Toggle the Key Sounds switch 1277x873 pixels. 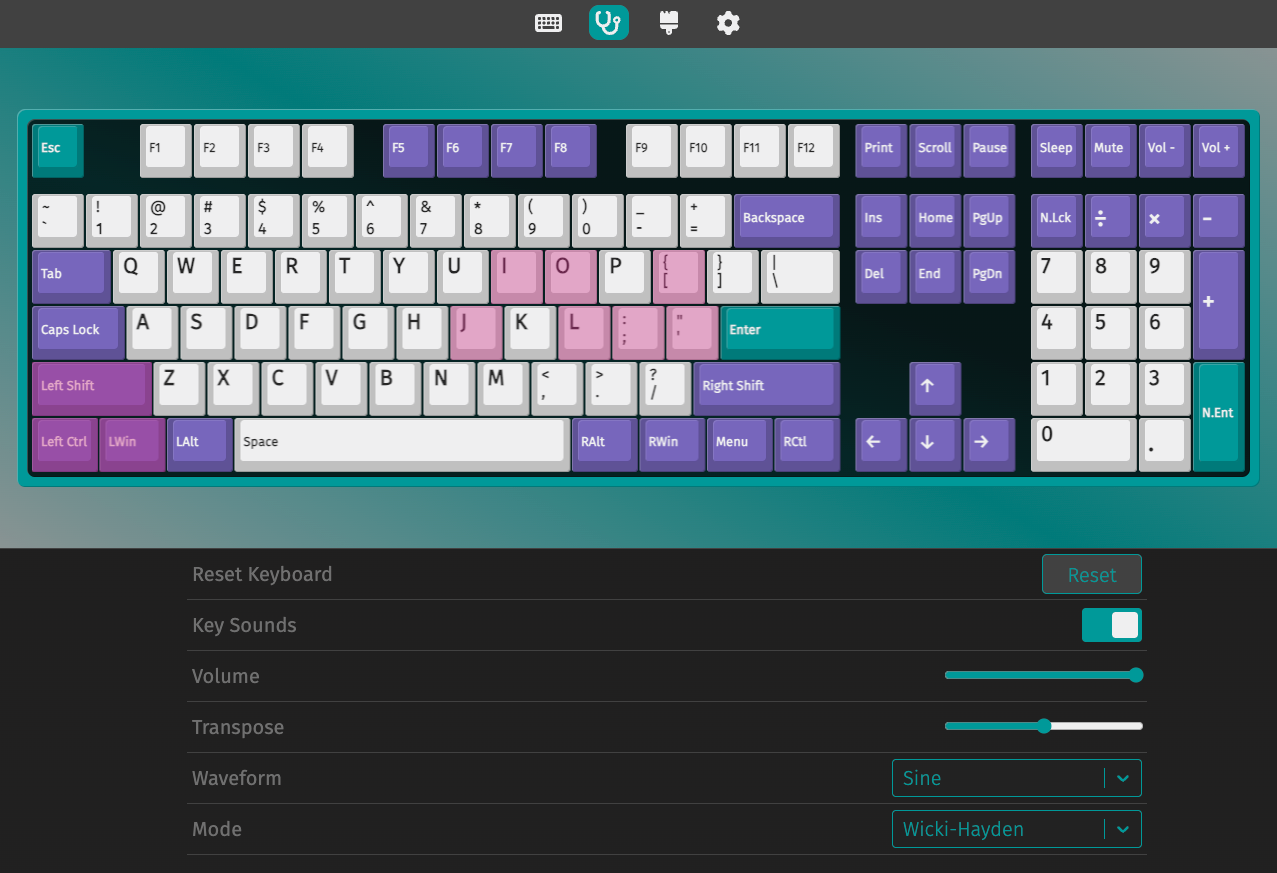[x=1111, y=625]
